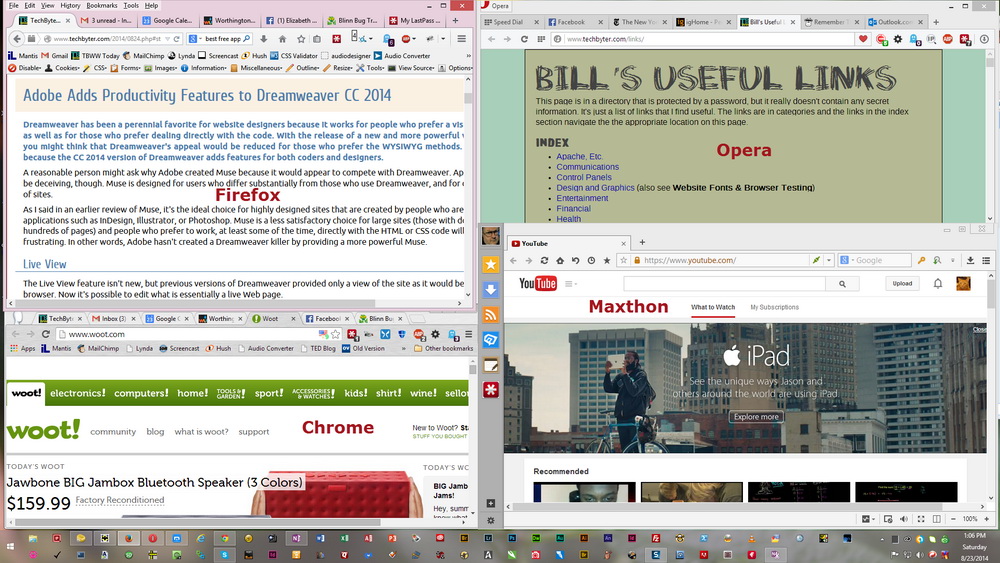1000x563 pixels.
Task: Open Firefox search engine dropdown
Action: (x=195, y=39)
